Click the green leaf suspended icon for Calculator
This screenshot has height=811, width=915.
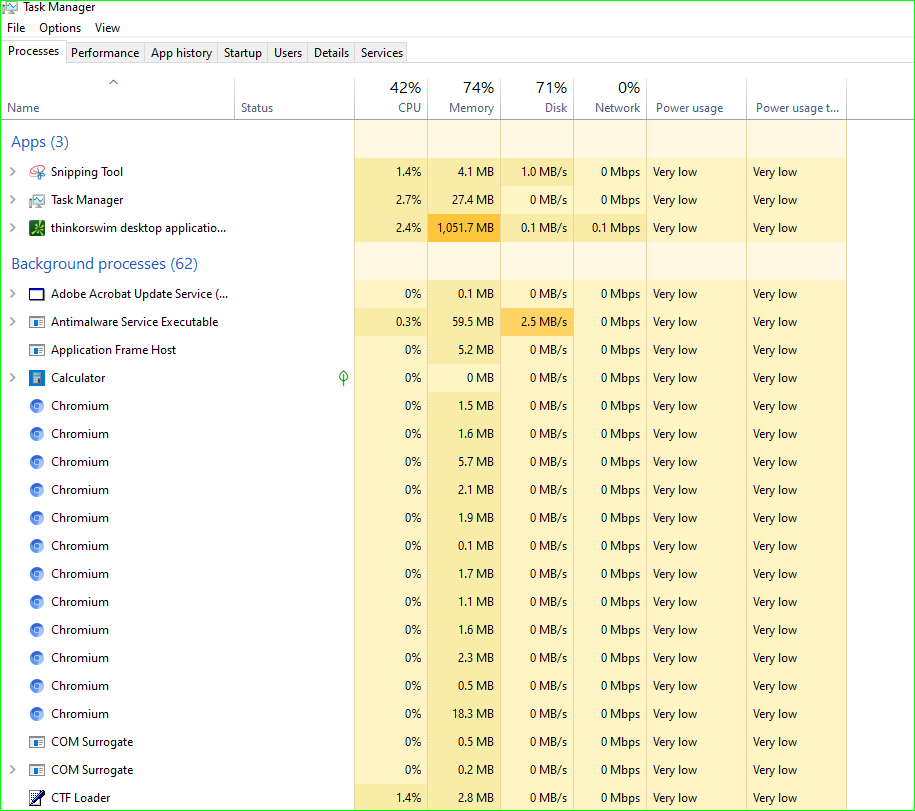pyautogui.click(x=344, y=378)
